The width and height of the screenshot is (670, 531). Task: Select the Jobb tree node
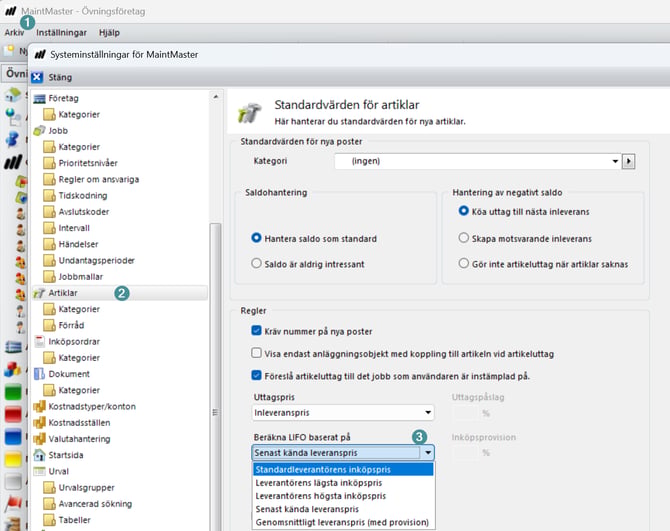coord(58,131)
